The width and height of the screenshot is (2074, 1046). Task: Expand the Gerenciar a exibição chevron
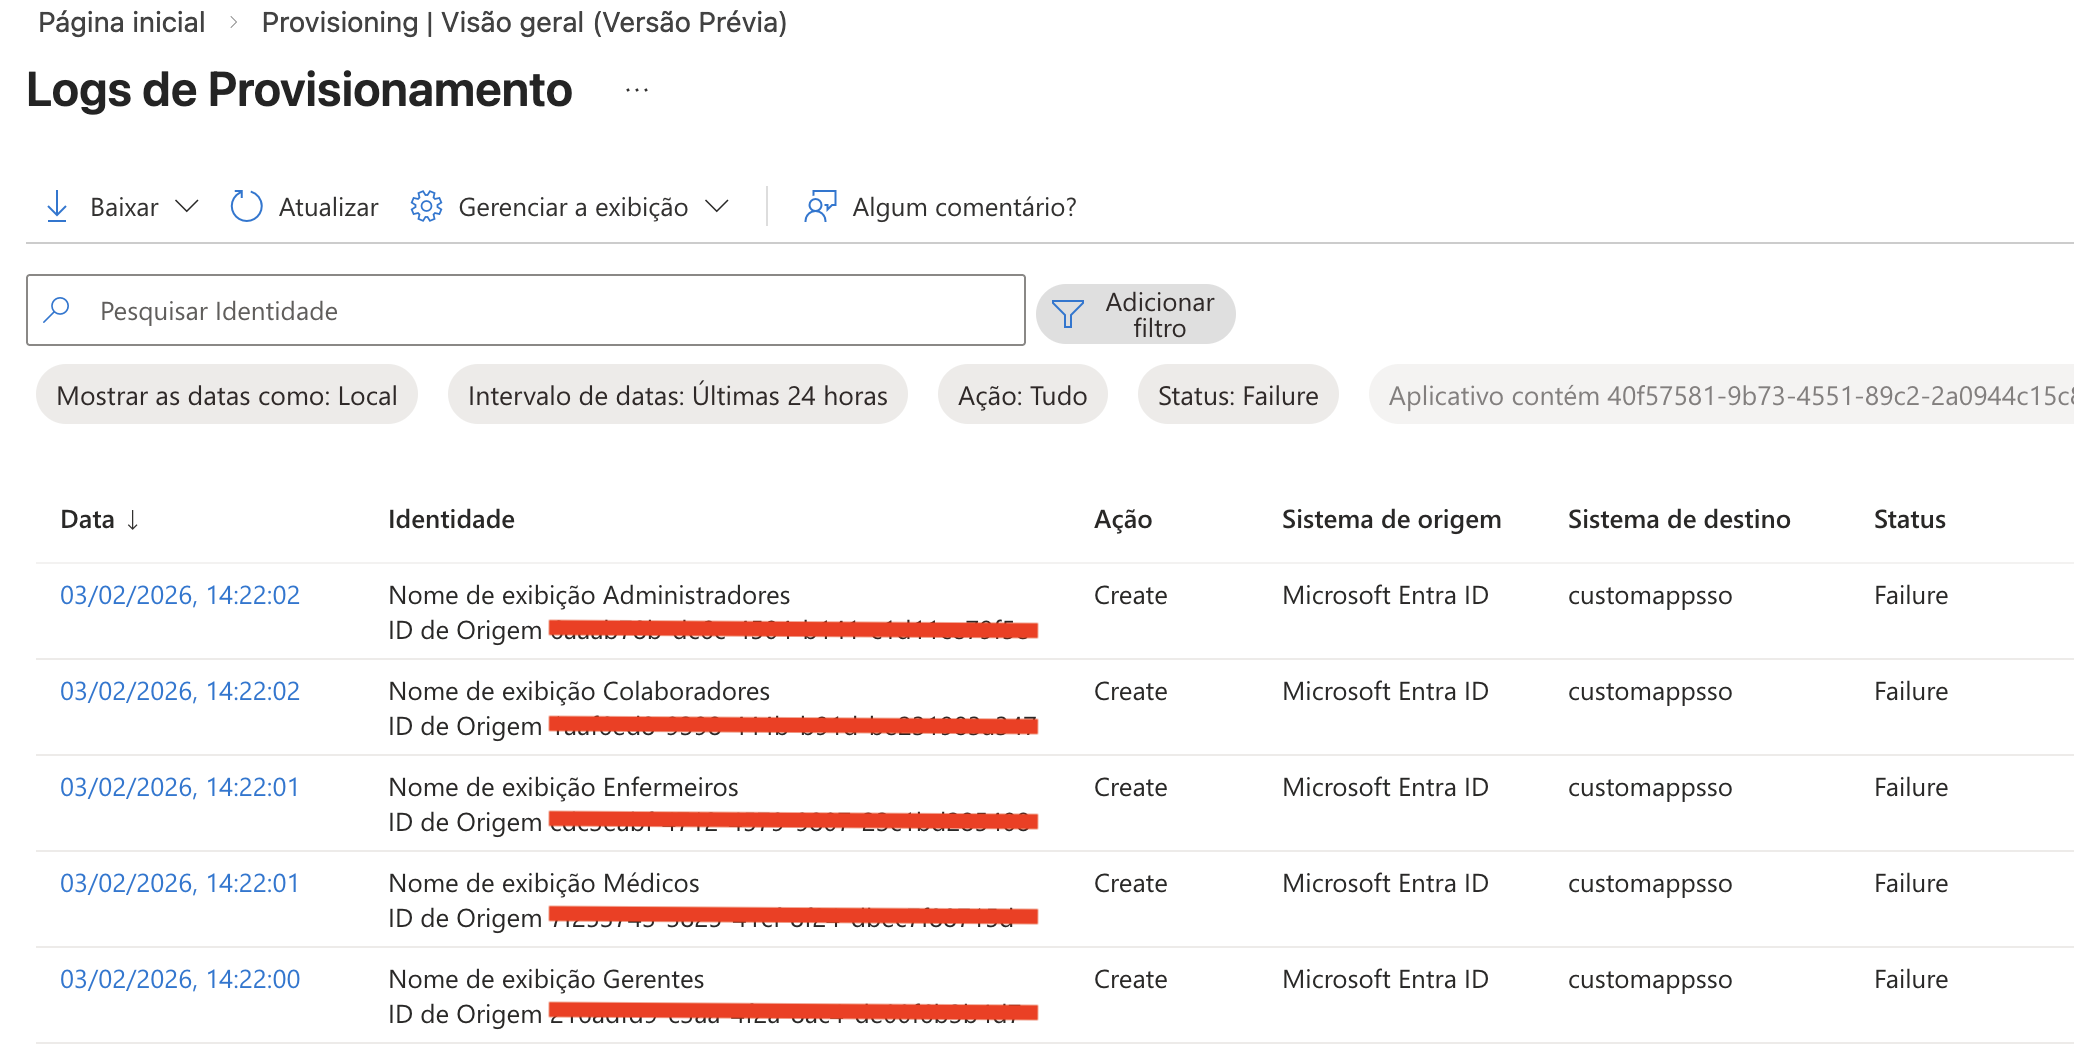tap(717, 207)
